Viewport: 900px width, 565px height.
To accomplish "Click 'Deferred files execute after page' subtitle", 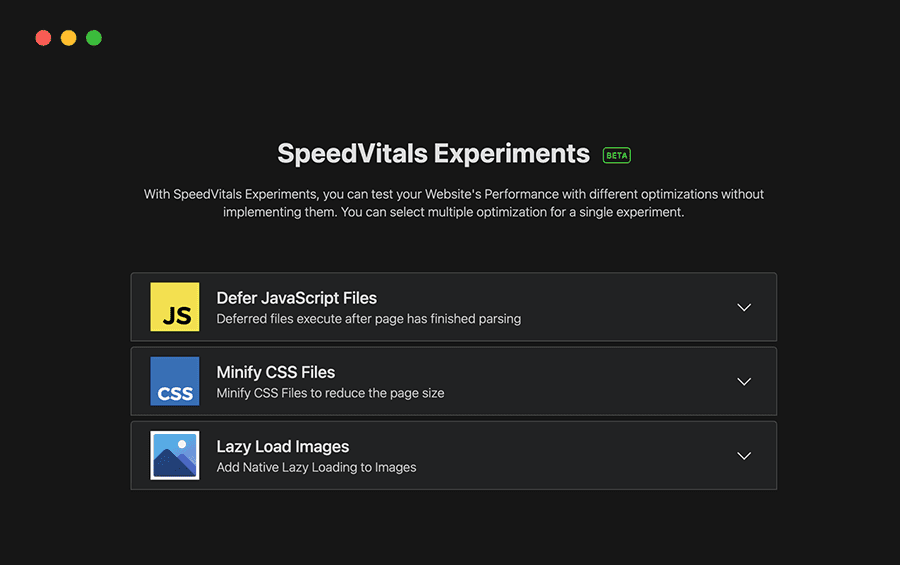I will point(368,319).
